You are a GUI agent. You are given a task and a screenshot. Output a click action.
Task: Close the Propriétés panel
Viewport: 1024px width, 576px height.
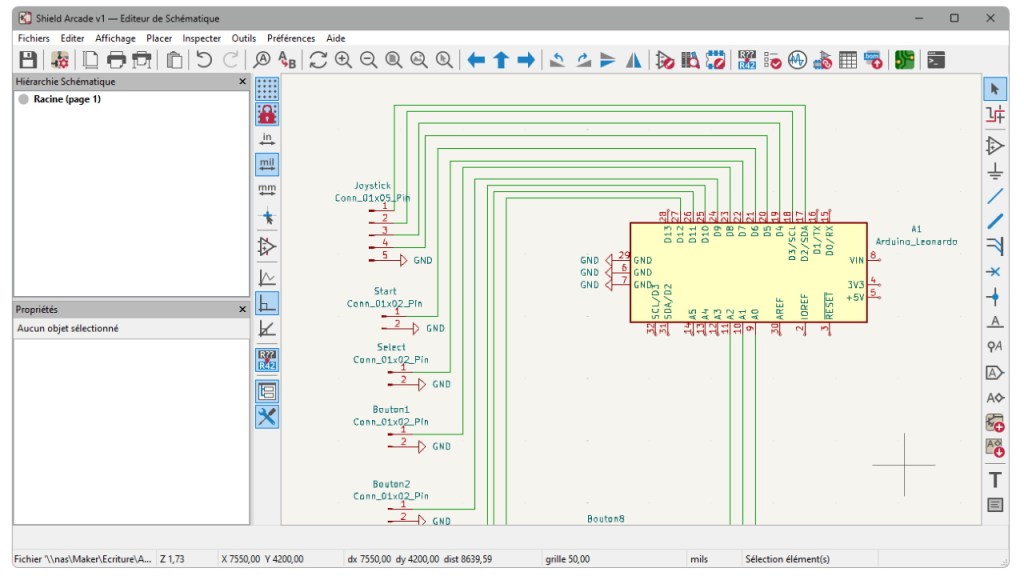point(241,309)
